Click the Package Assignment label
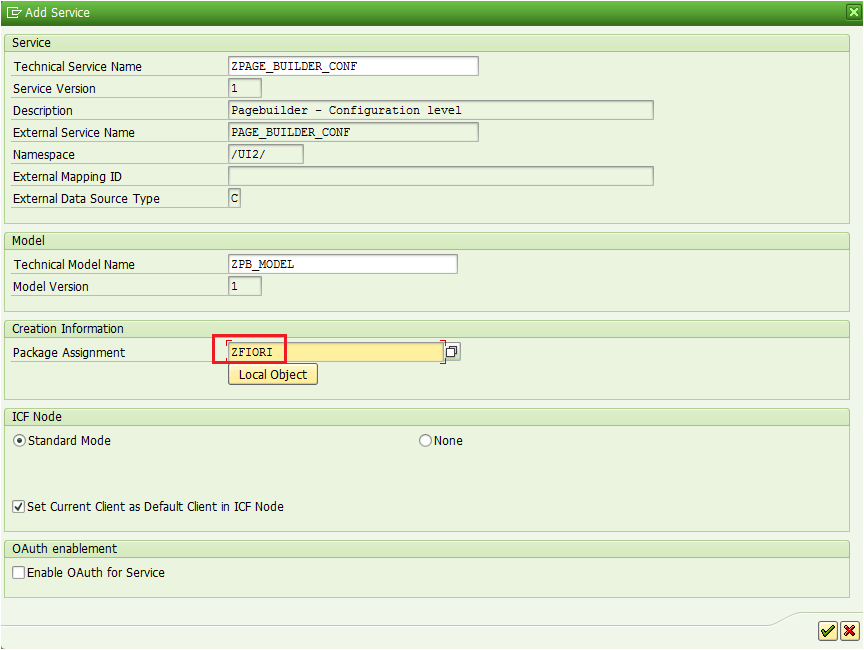This screenshot has height=650, width=864. pos(69,353)
